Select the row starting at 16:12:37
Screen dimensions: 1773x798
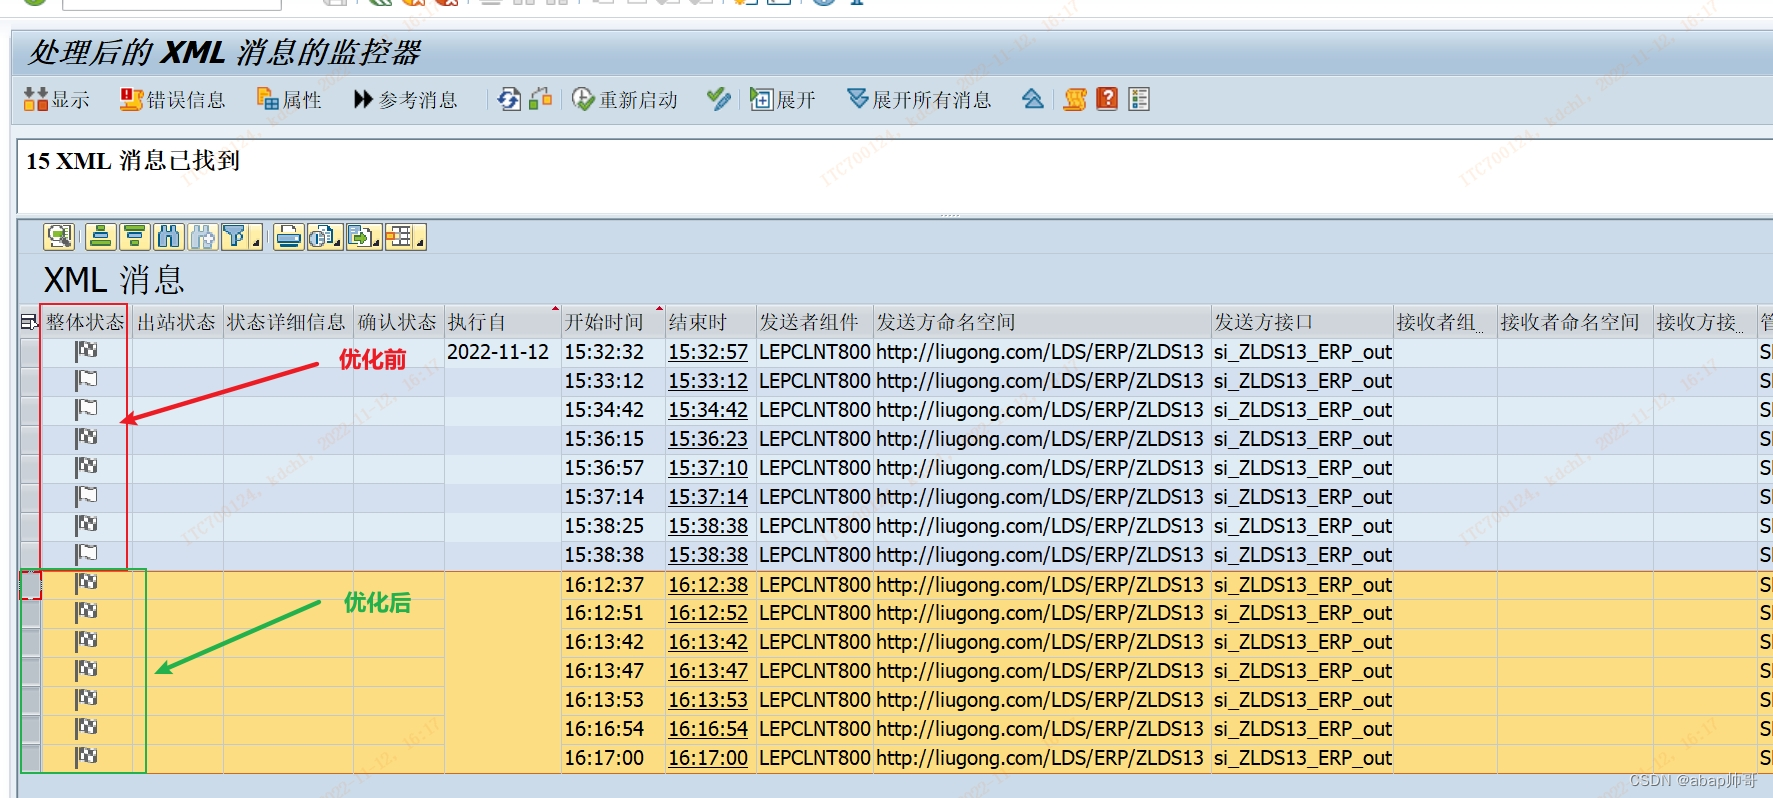30,585
